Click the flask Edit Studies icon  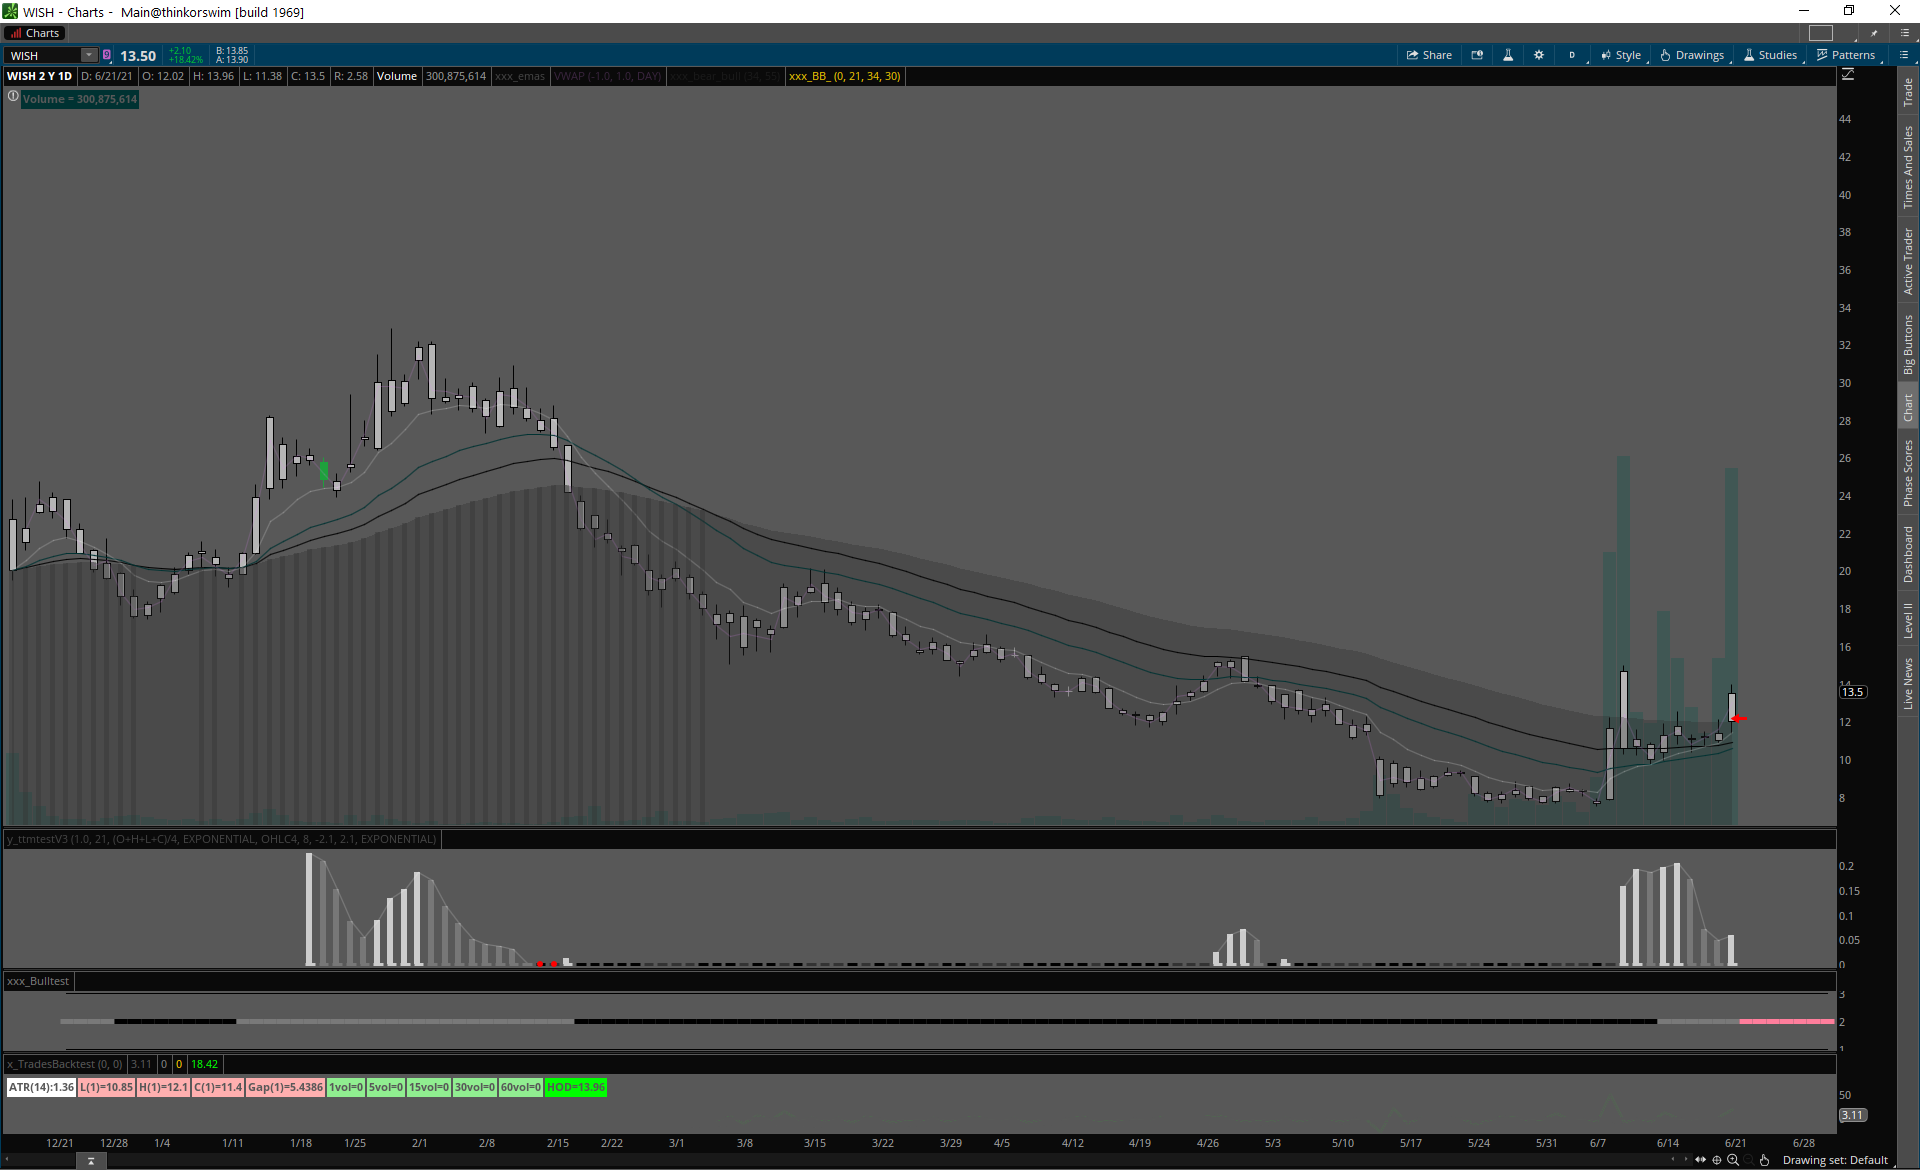(1508, 55)
